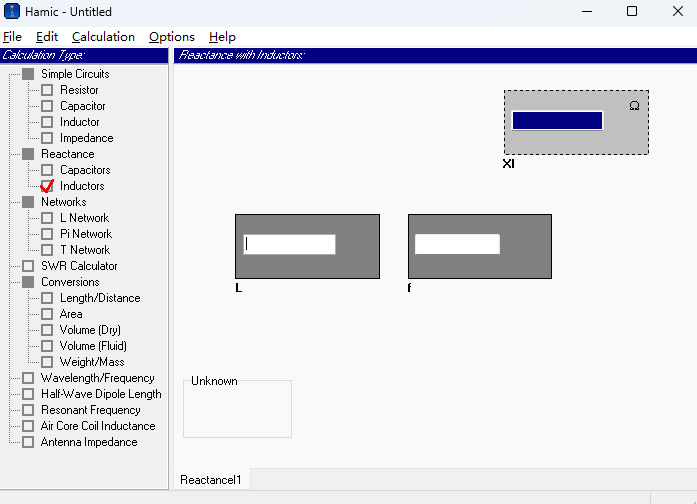Pick Half-Wave Dipole Length entry
This screenshot has height=504, width=697.
pyautogui.click(x=100, y=394)
